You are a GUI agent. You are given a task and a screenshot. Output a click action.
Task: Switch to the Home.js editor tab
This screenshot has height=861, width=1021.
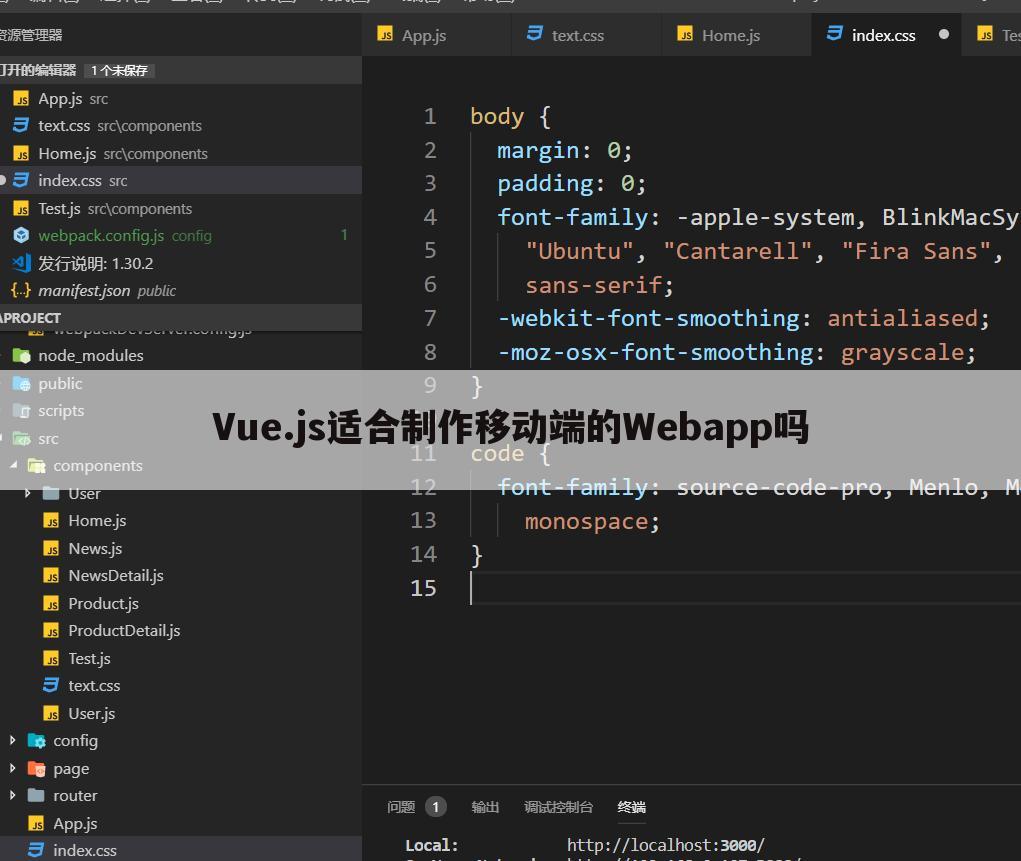coord(736,35)
